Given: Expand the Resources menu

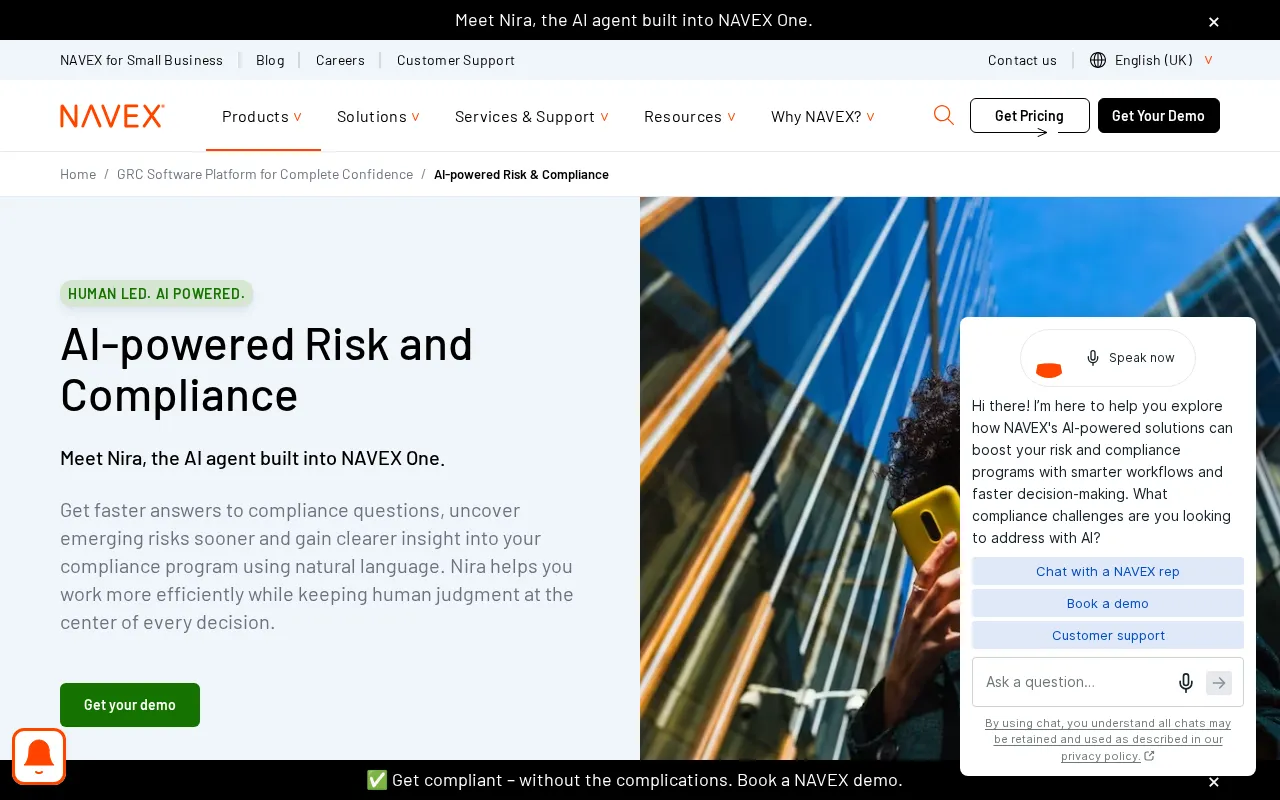Looking at the screenshot, I should coord(690,117).
